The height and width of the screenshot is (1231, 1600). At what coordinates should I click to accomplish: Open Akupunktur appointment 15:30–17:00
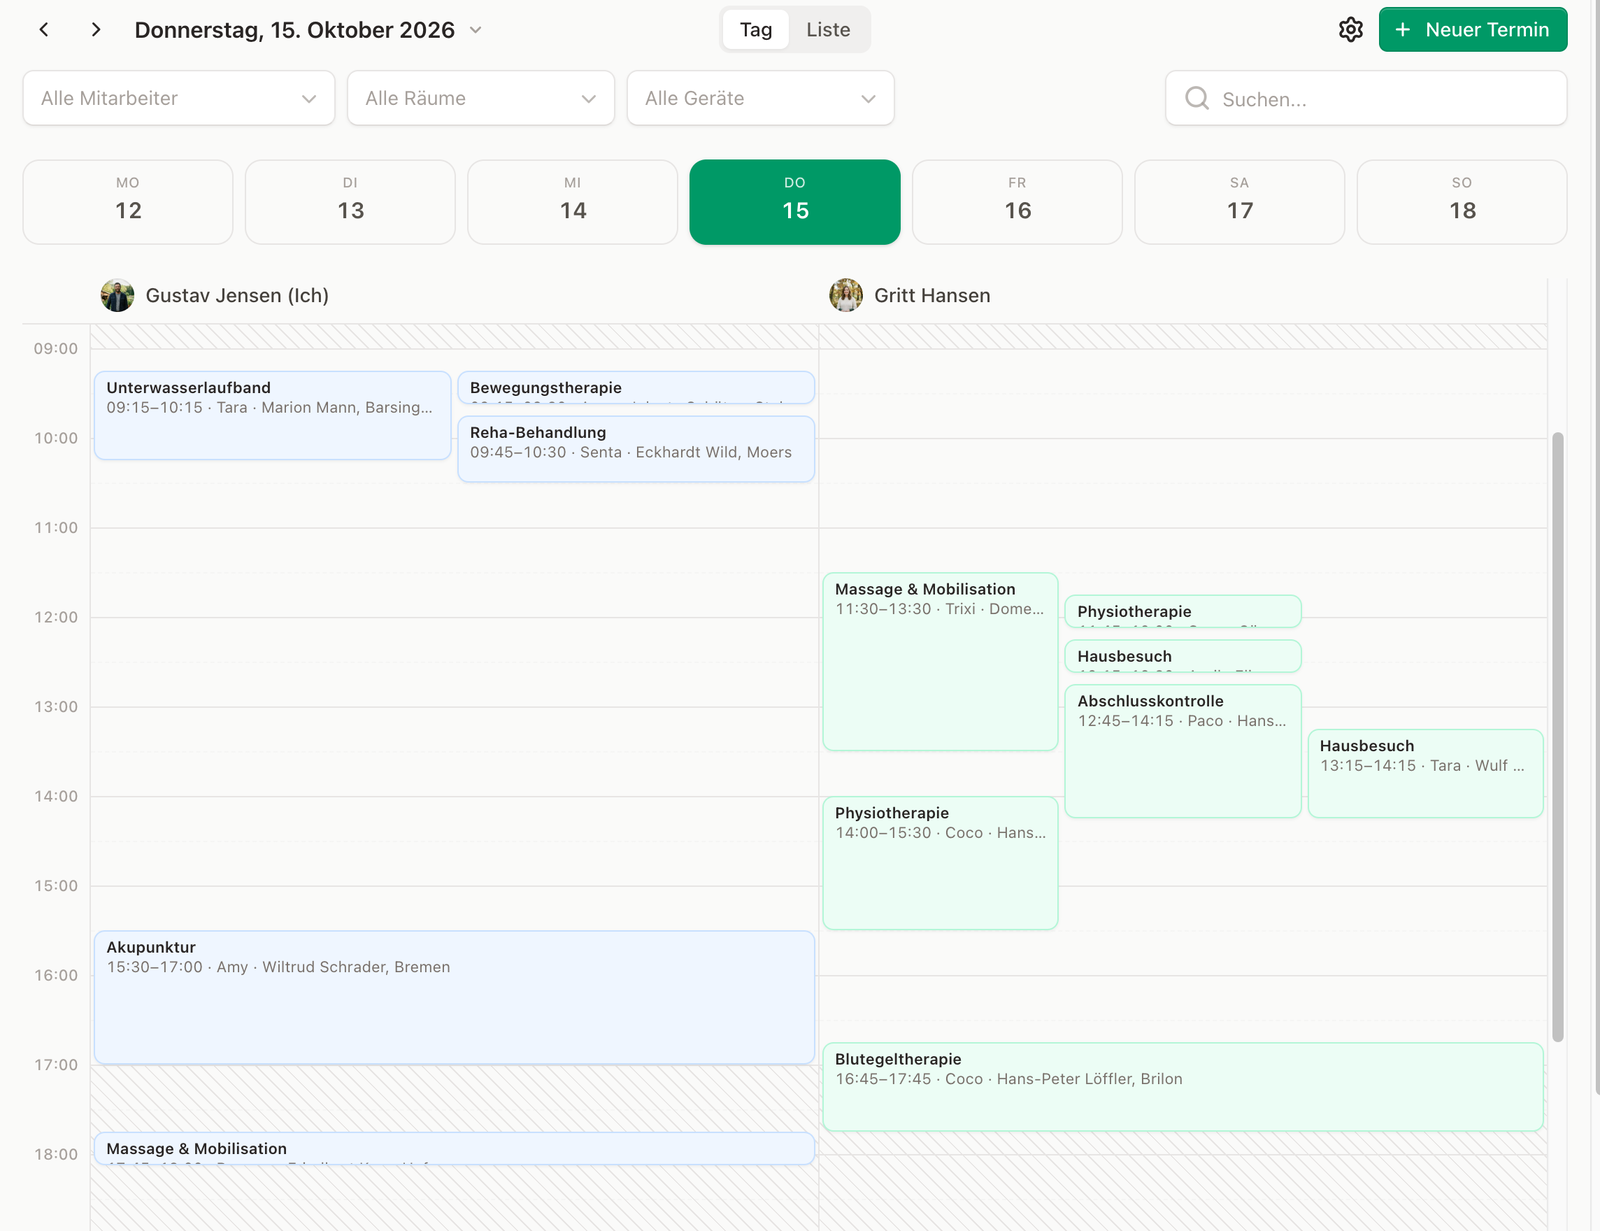(x=454, y=998)
